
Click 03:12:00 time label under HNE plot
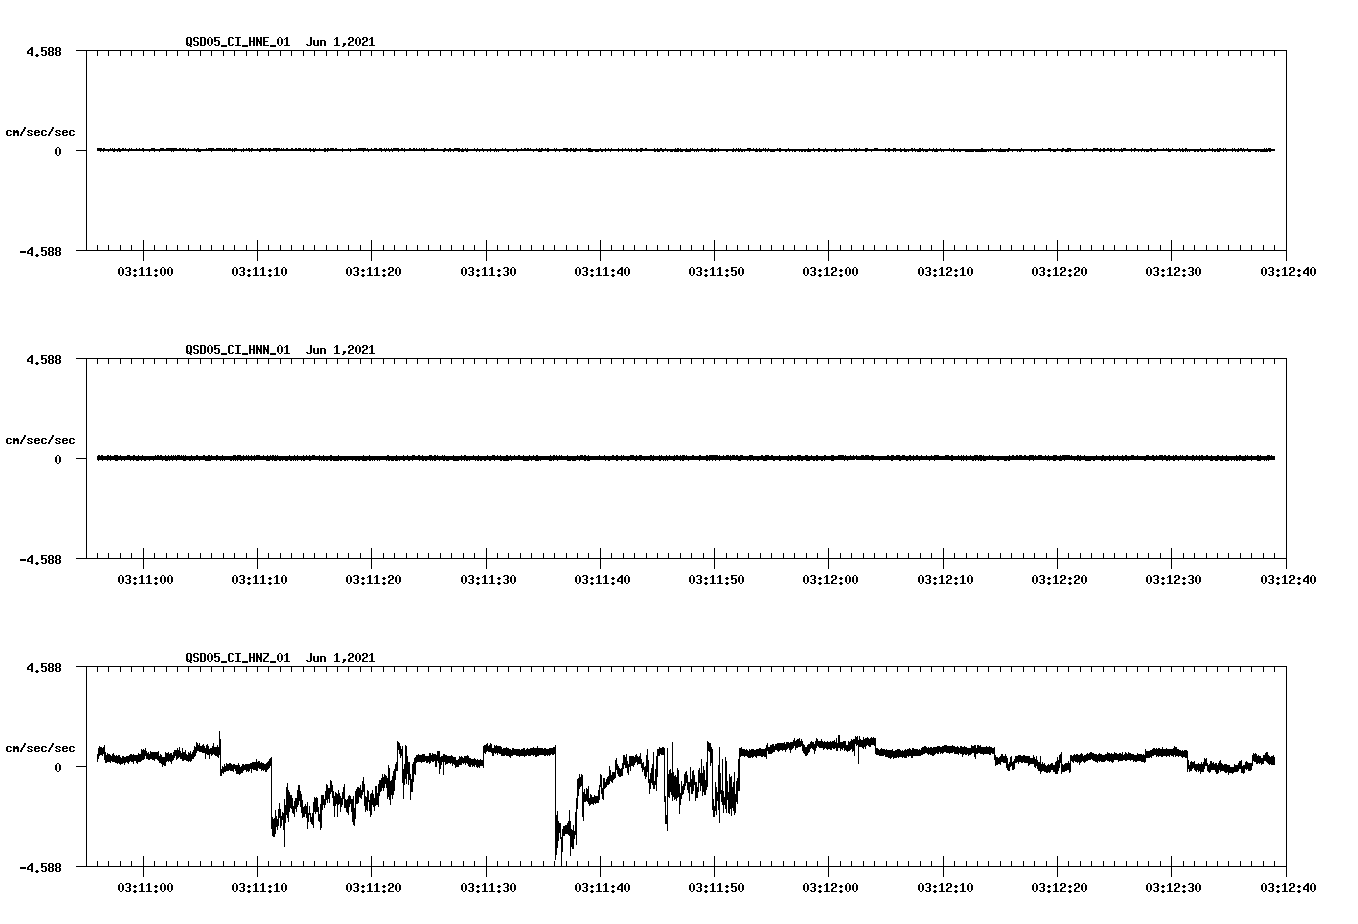pyautogui.click(x=831, y=271)
